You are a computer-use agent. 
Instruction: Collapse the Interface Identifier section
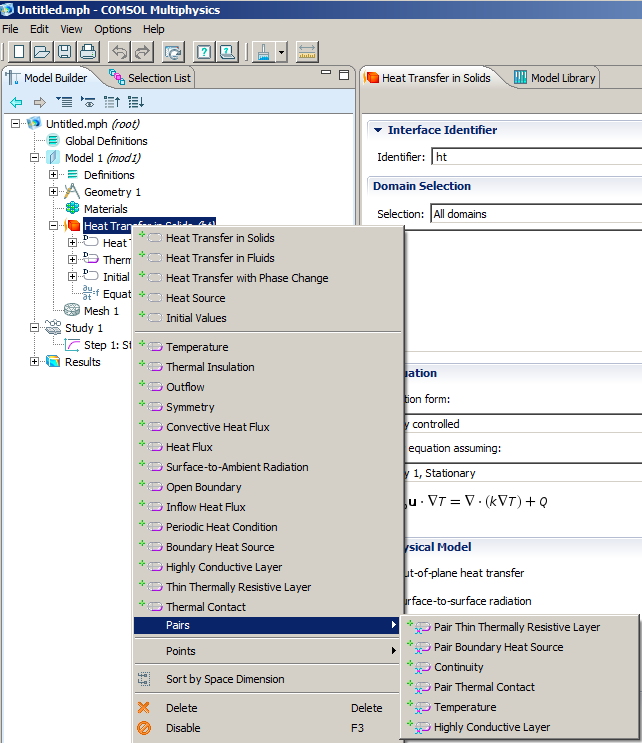click(x=377, y=130)
